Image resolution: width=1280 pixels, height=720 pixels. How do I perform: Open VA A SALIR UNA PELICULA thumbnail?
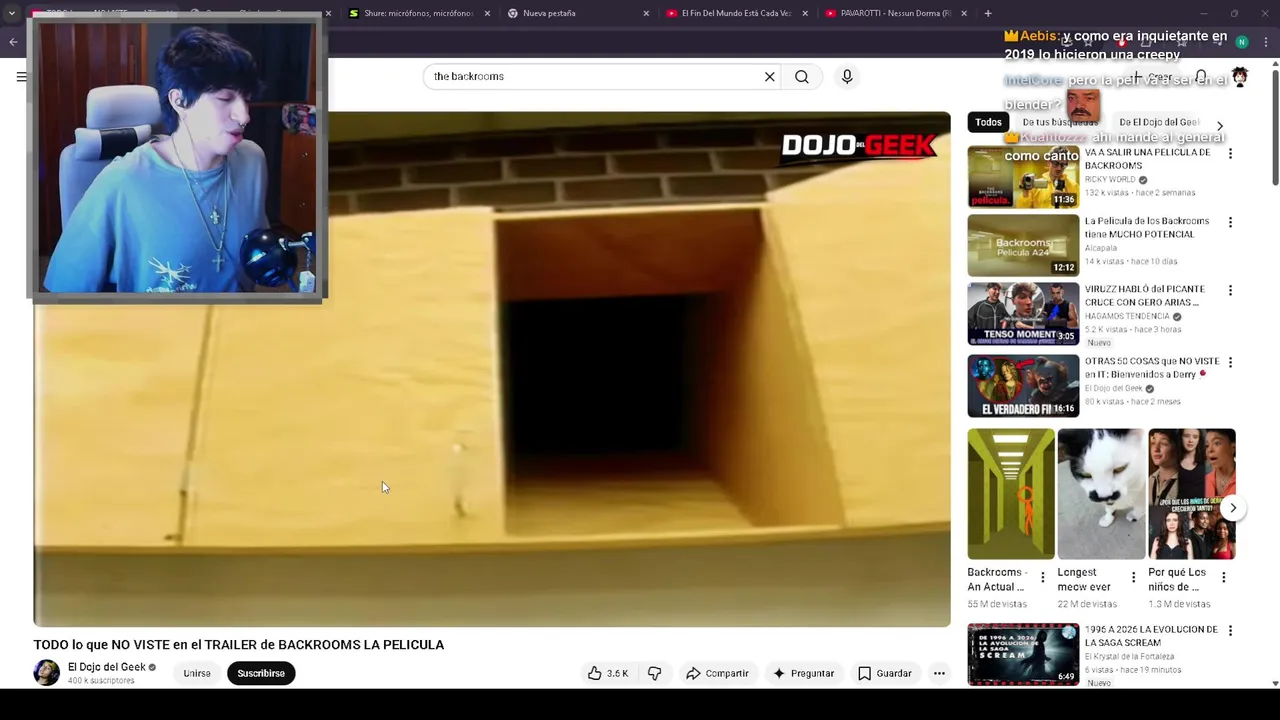click(1023, 177)
